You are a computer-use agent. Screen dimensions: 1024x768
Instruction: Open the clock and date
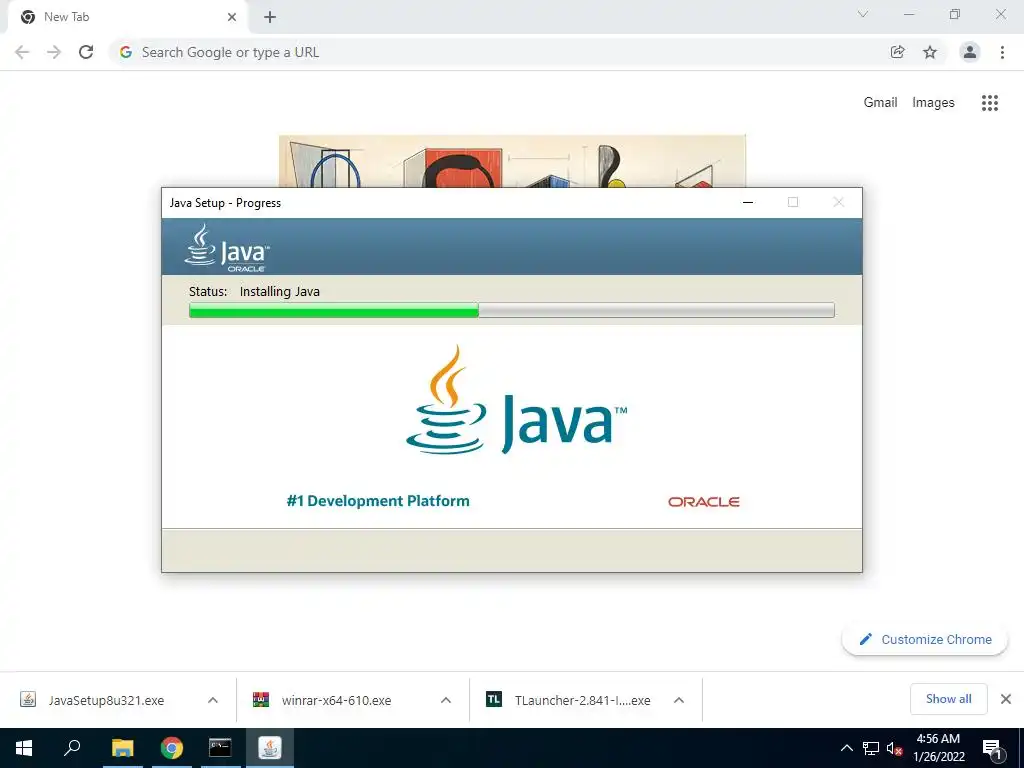[938, 748]
